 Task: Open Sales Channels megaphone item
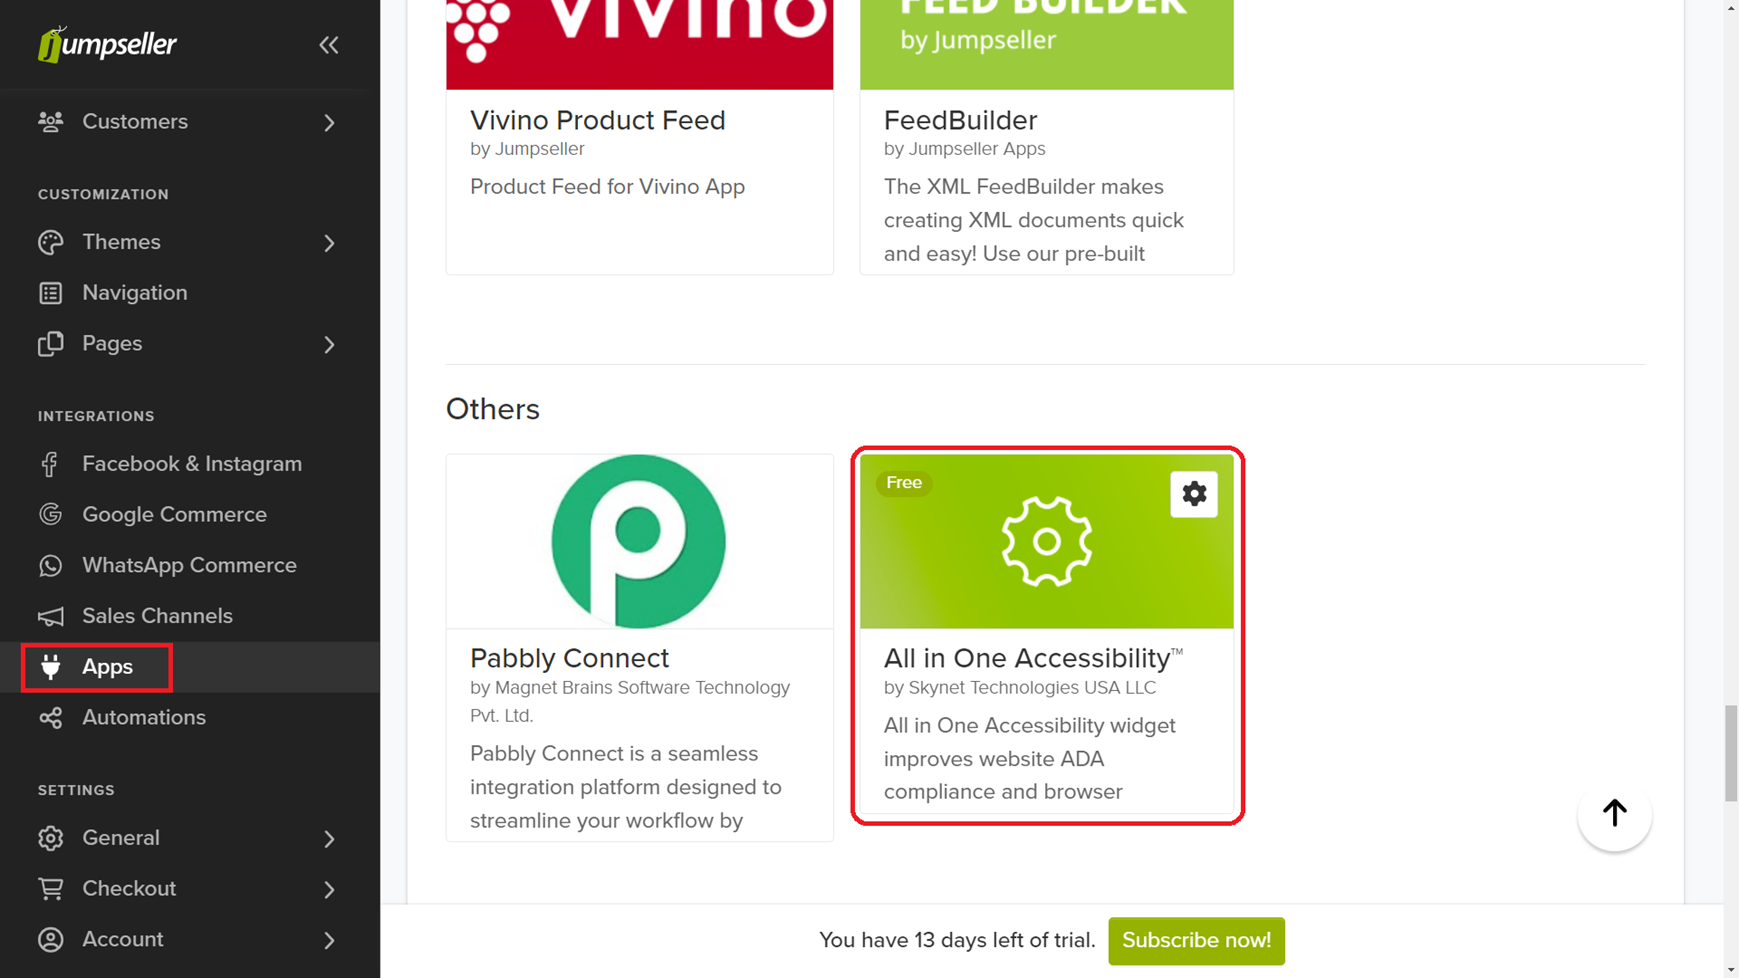point(157,616)
